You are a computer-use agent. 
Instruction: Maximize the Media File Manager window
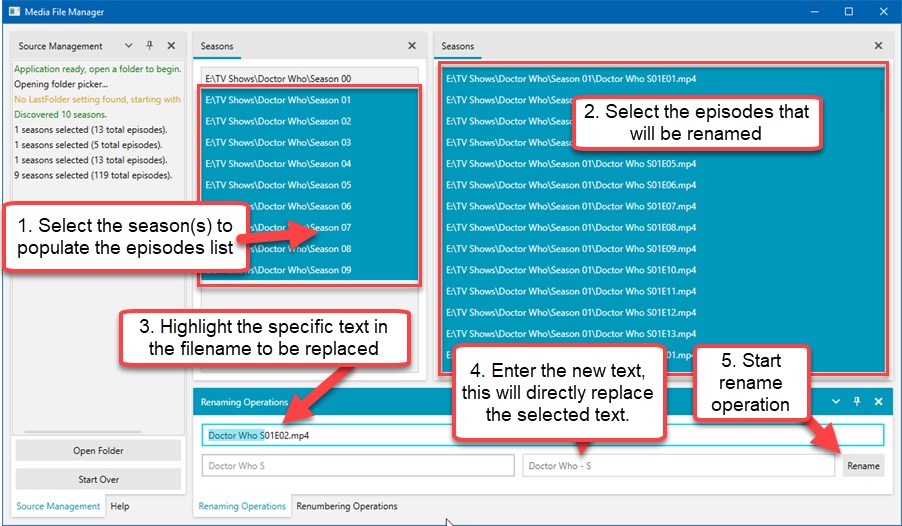pos(849,12)
